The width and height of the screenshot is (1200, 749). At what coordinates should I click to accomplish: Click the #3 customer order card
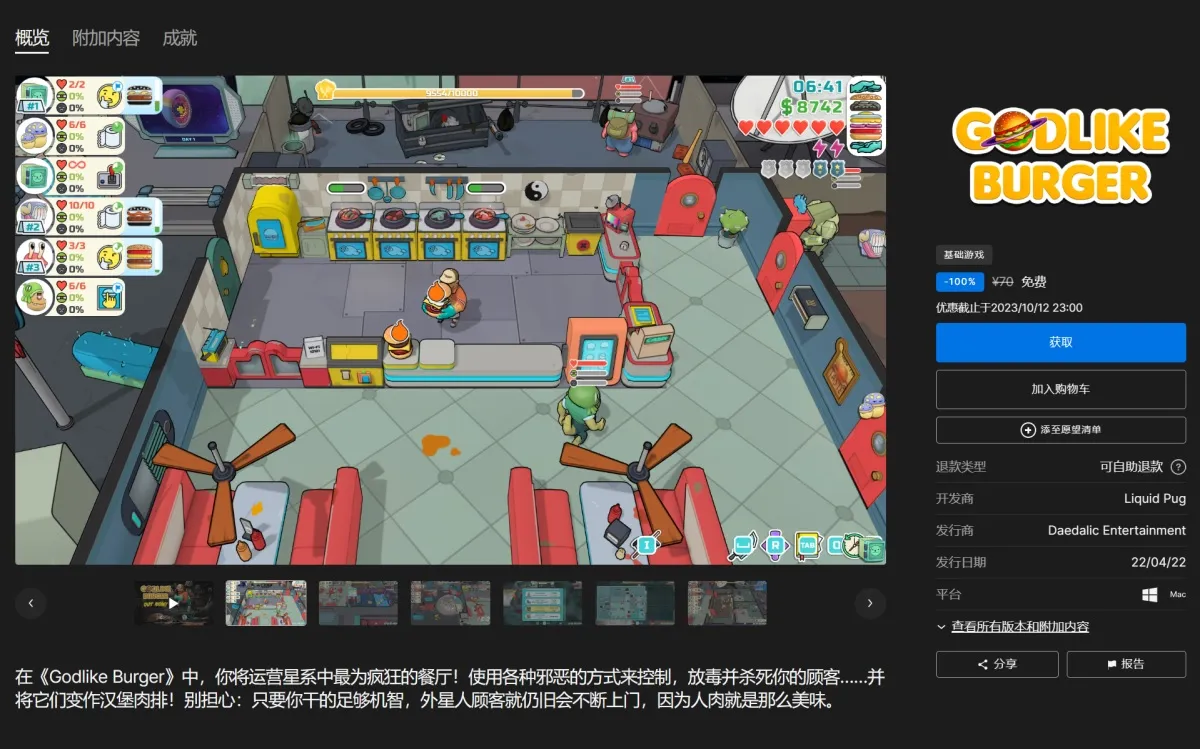(89, 256)
